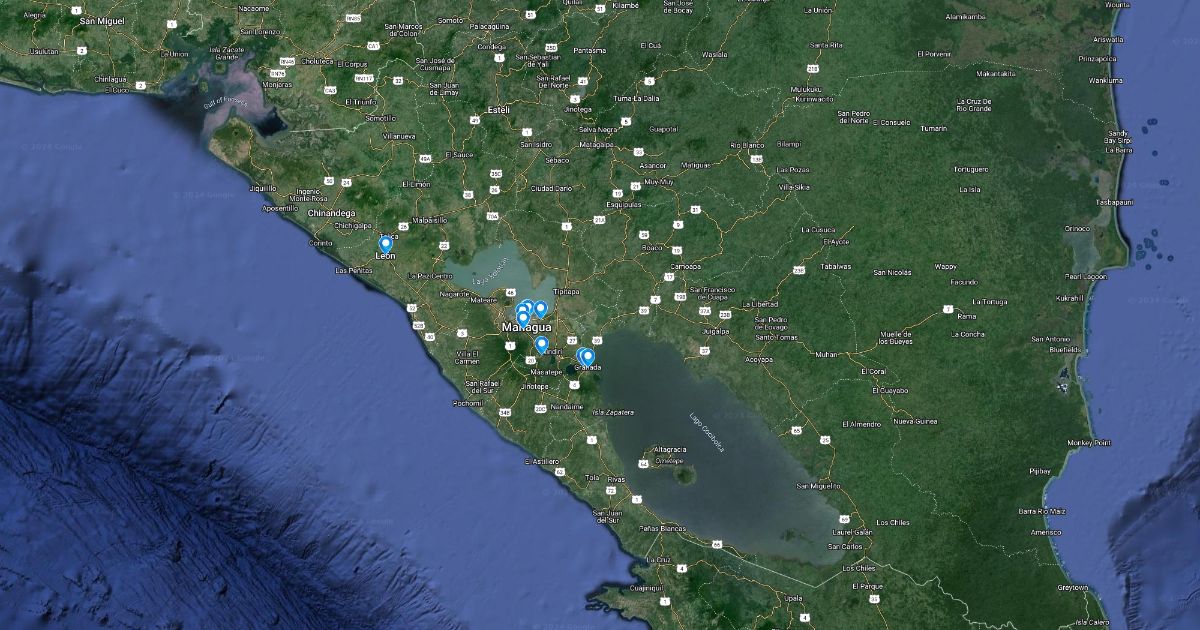Click the Isla Zapatera label
The image size is (1200, 630).
click(613, 412)
